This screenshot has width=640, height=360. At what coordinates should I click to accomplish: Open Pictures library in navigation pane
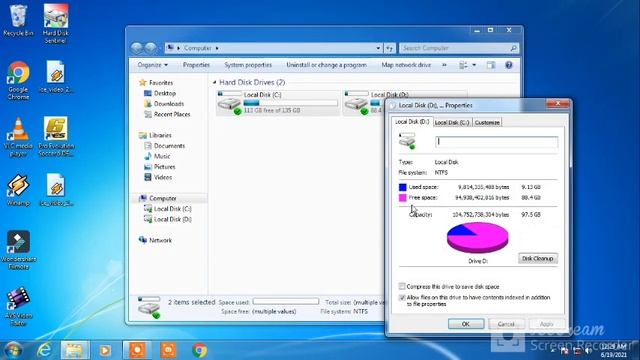pyautogui.click(x=164, y=167)
